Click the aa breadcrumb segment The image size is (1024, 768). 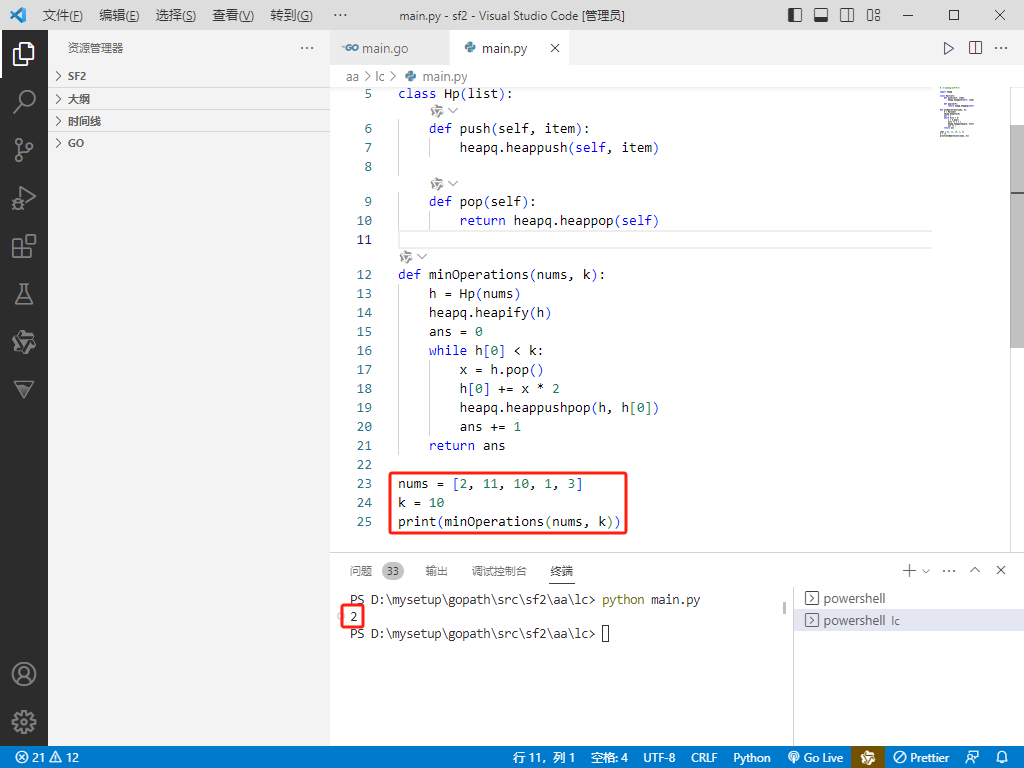pyautogui.click(x=353, y=77)
